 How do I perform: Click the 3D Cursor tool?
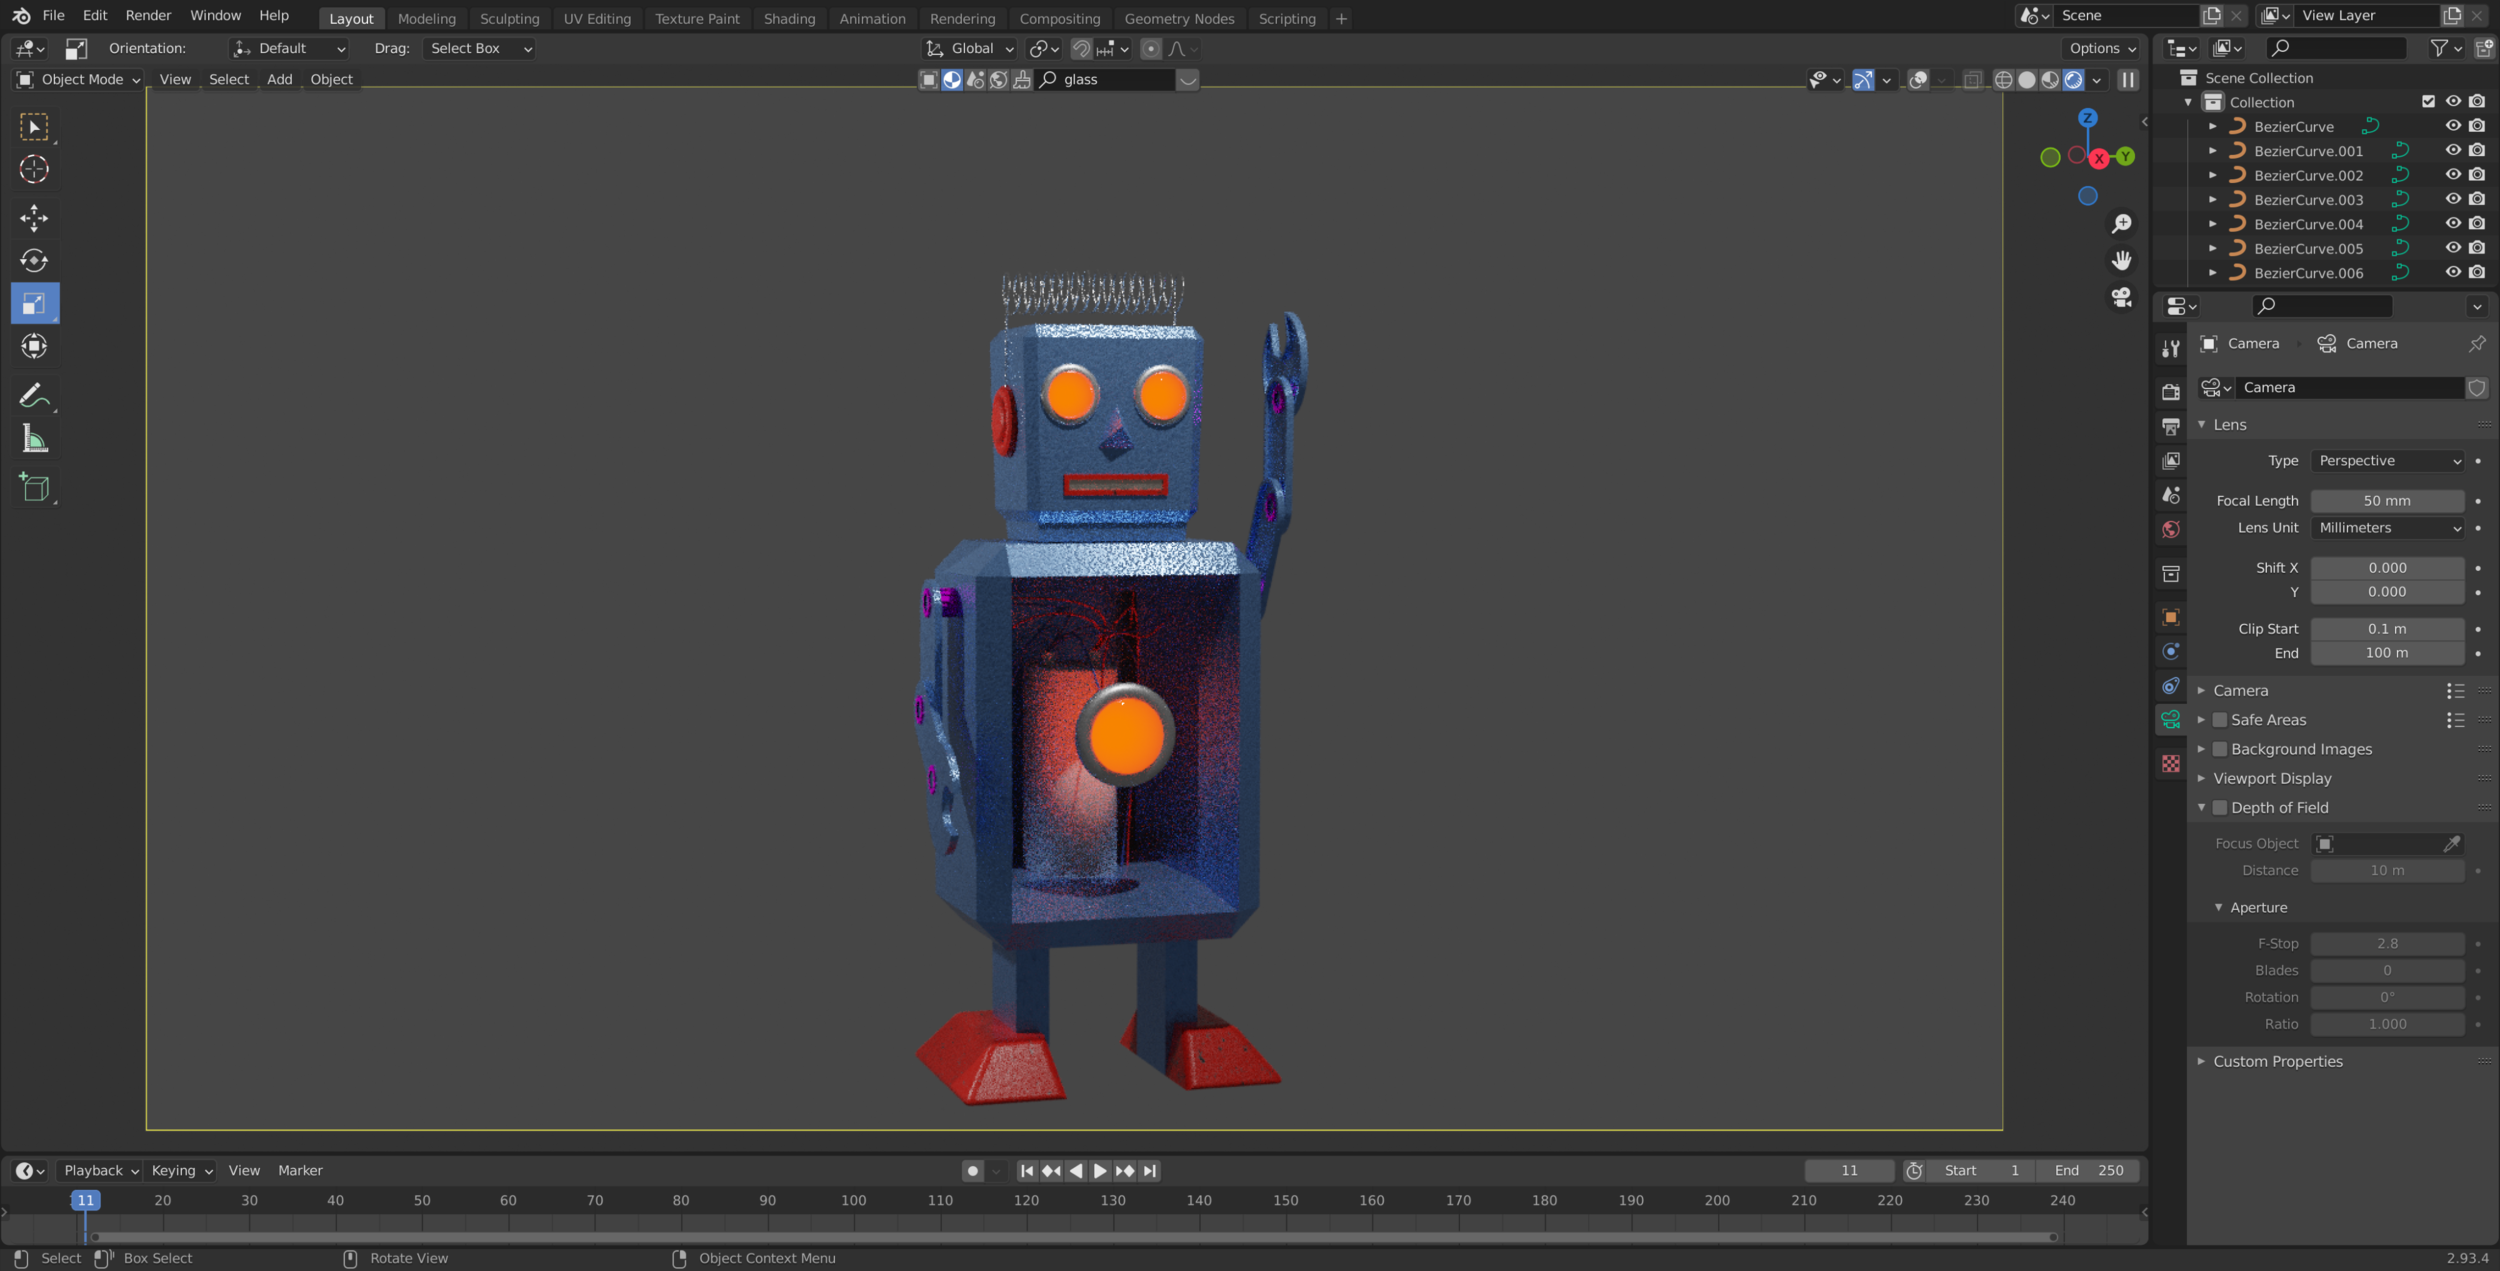point(34,169)
